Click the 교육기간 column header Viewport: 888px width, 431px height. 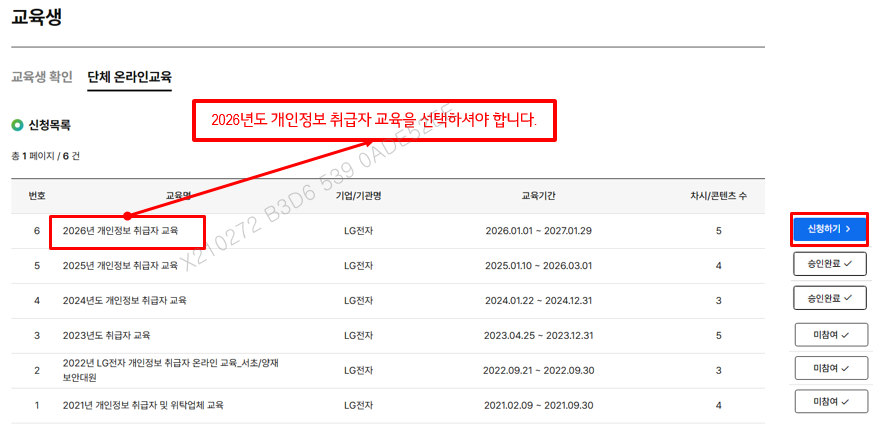[x=543, y=196]
